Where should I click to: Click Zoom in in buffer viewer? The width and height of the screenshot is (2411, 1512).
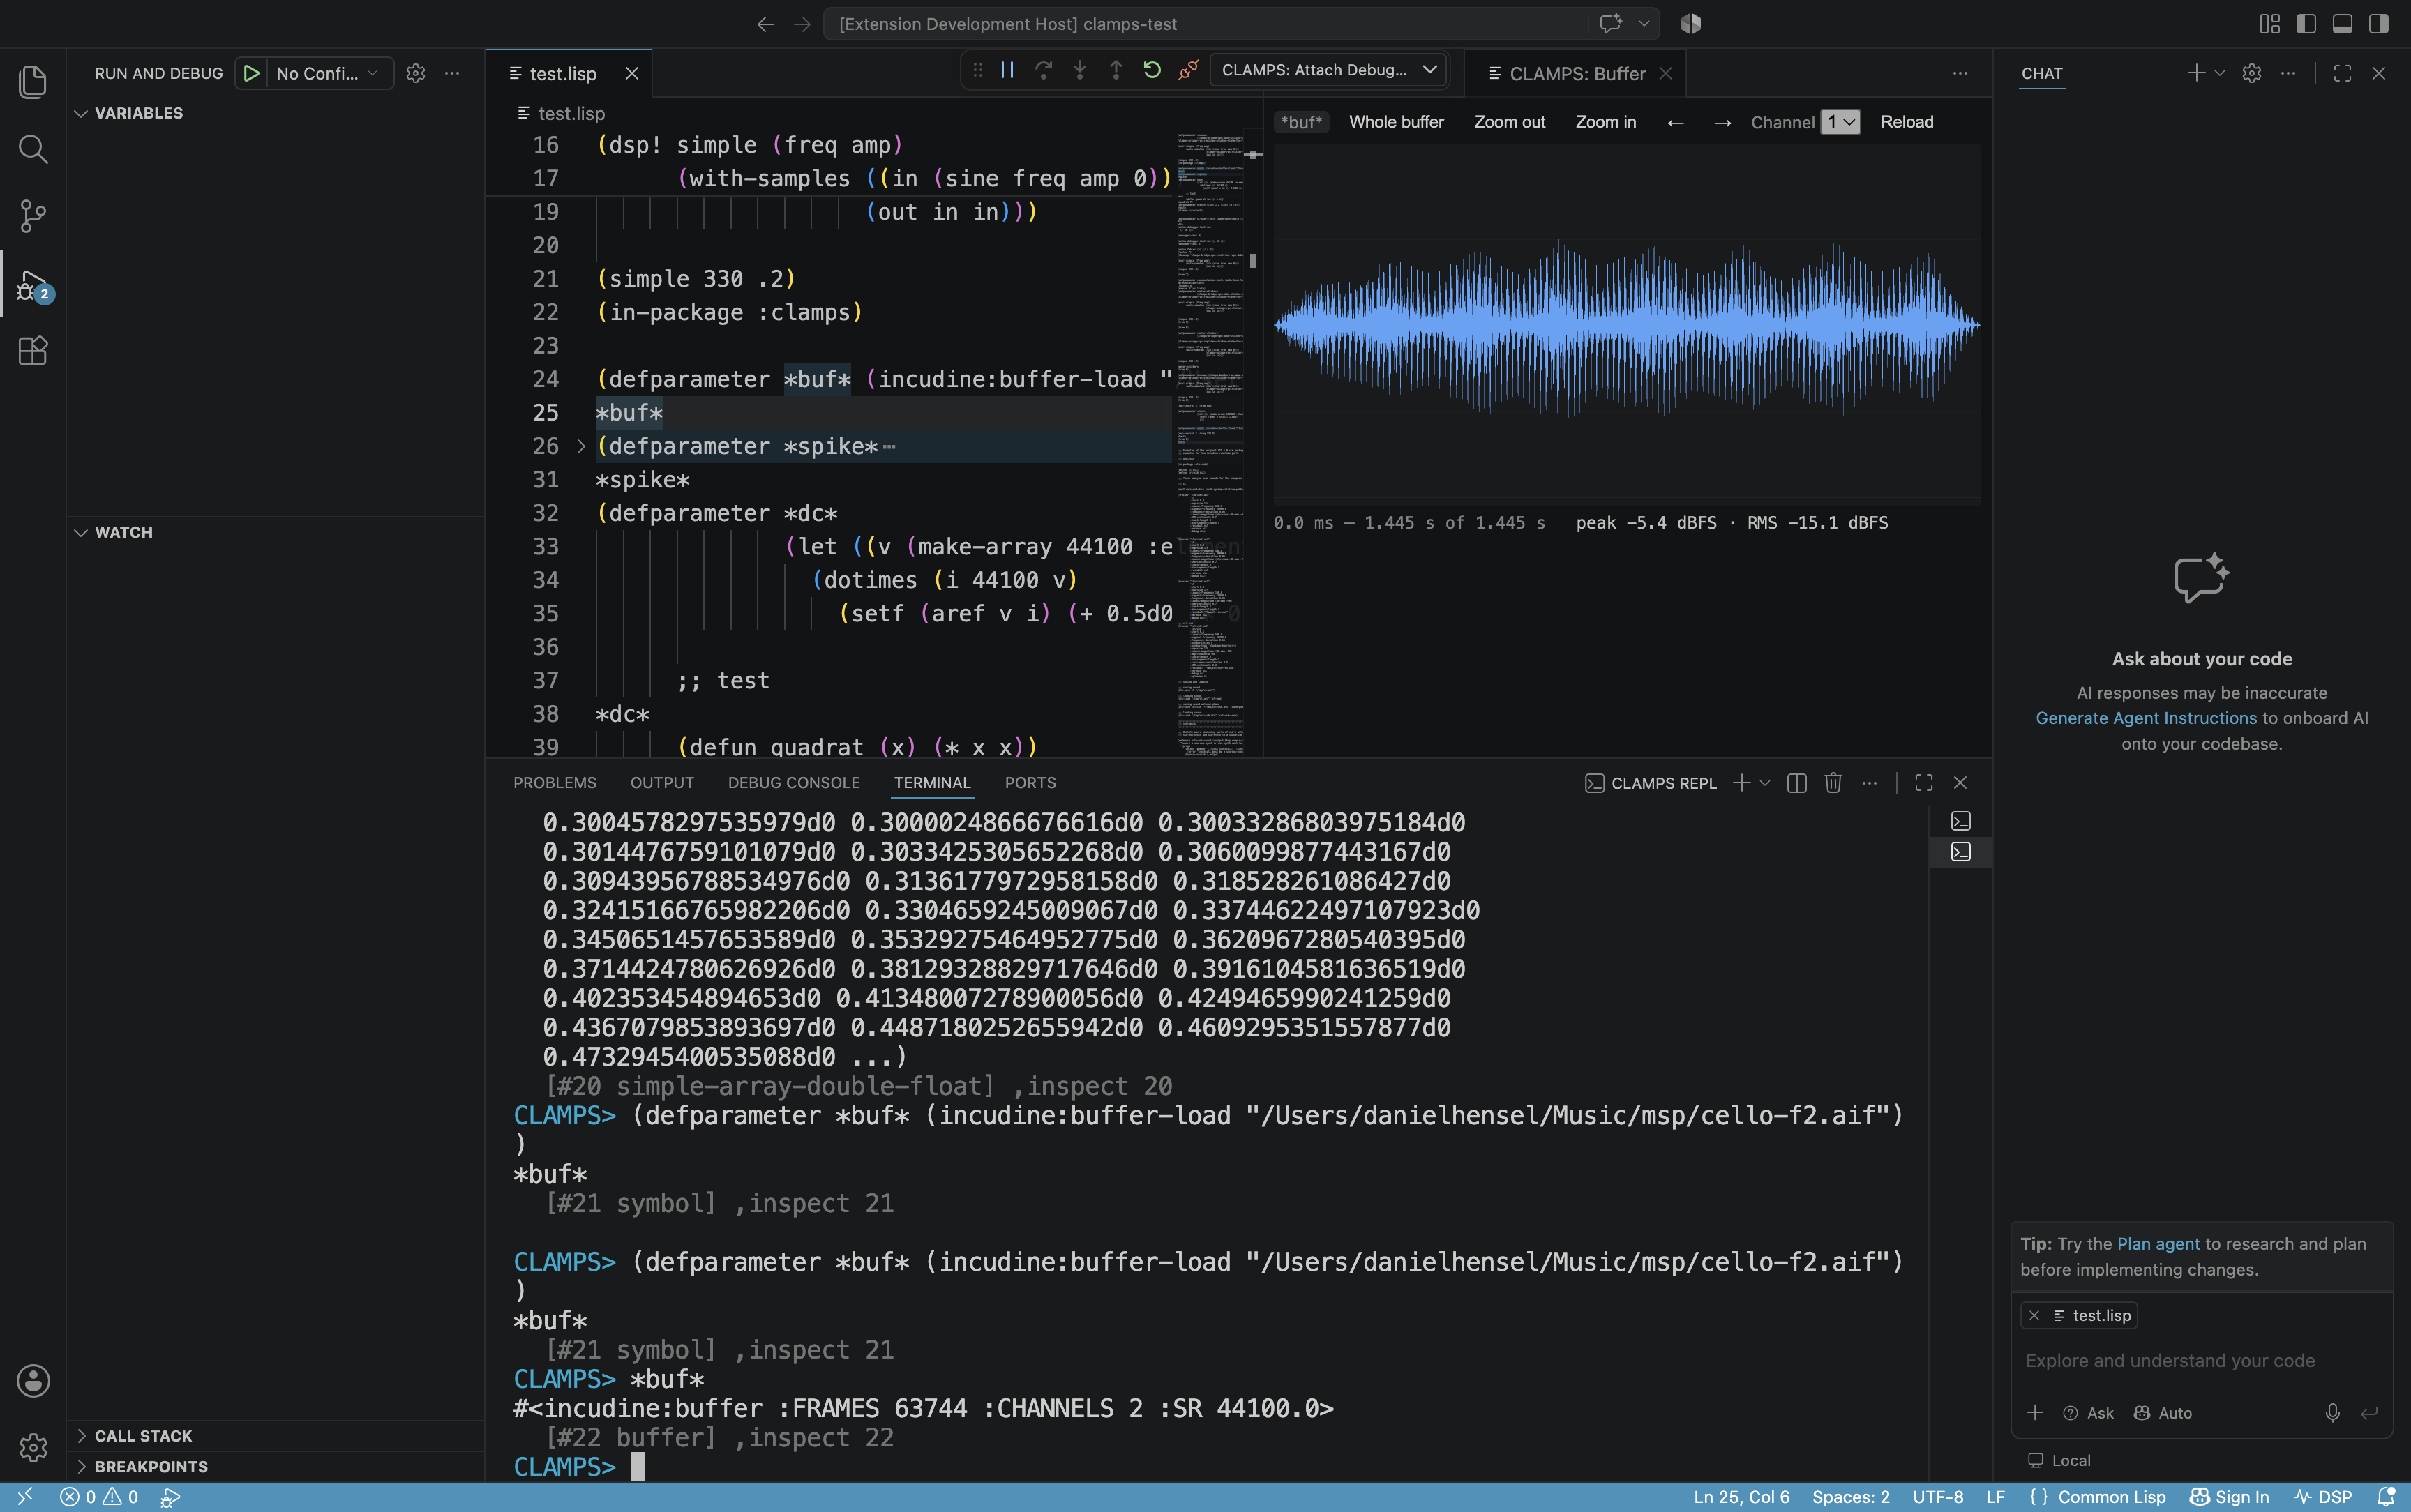pos(1605,122)
